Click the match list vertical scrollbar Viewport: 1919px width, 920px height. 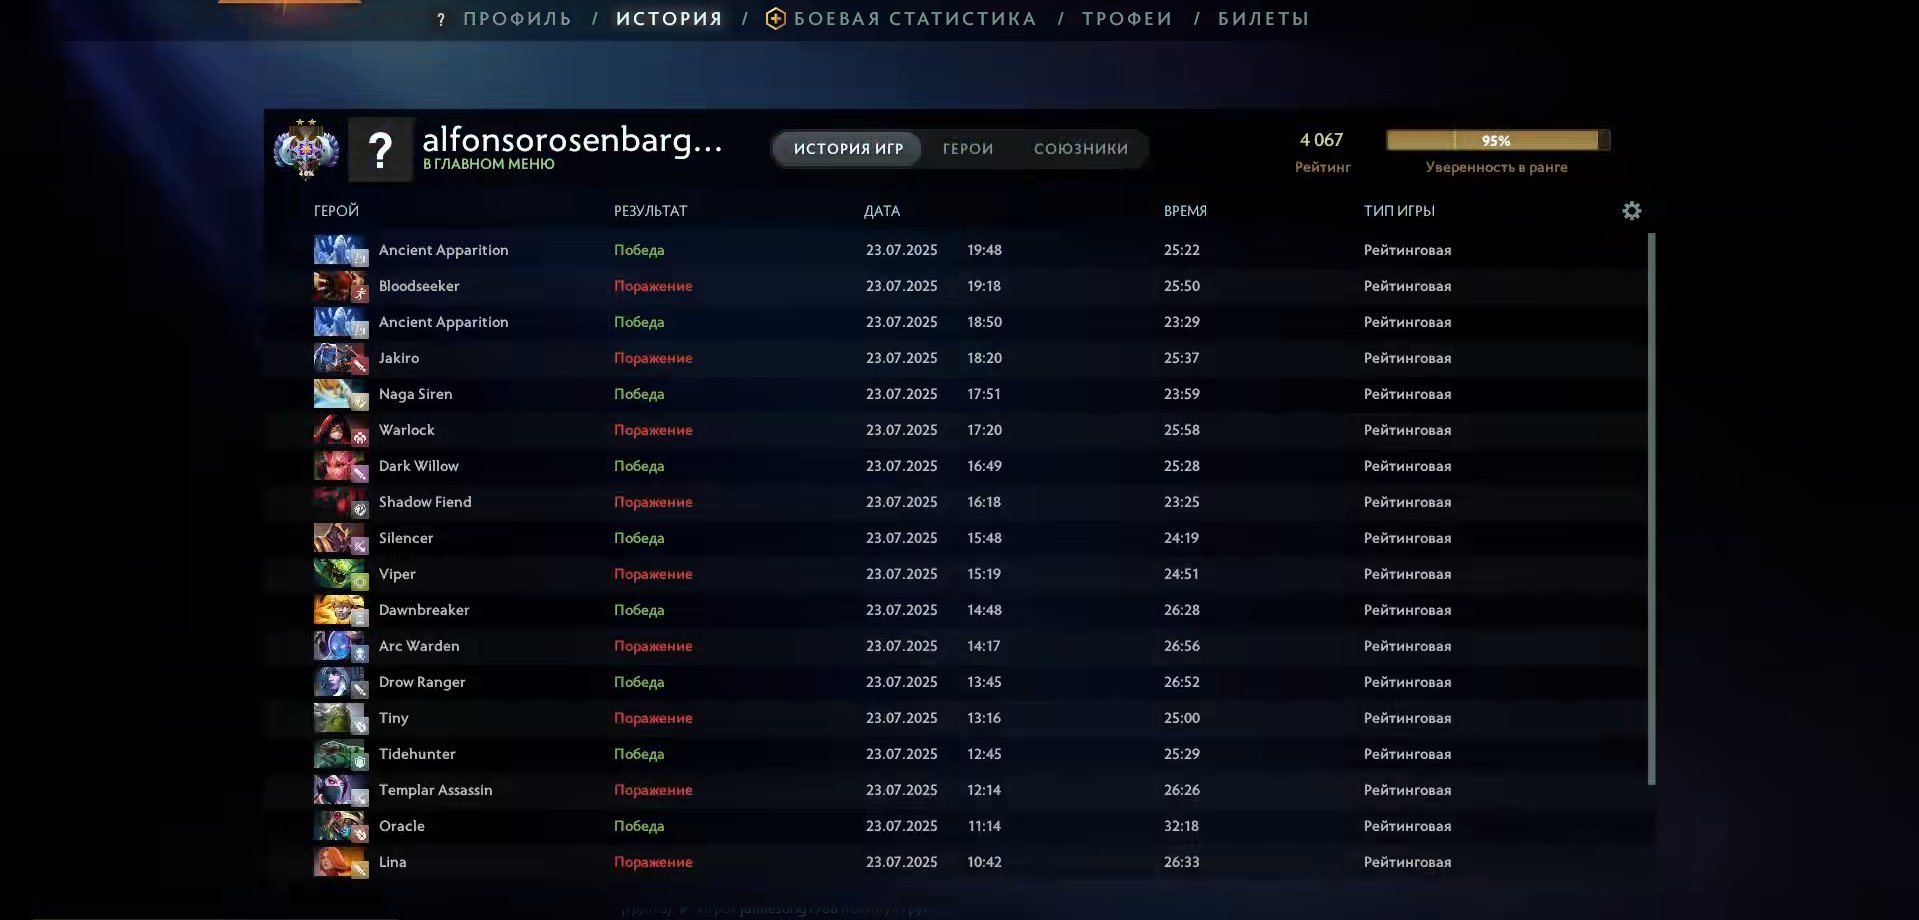1651,508
